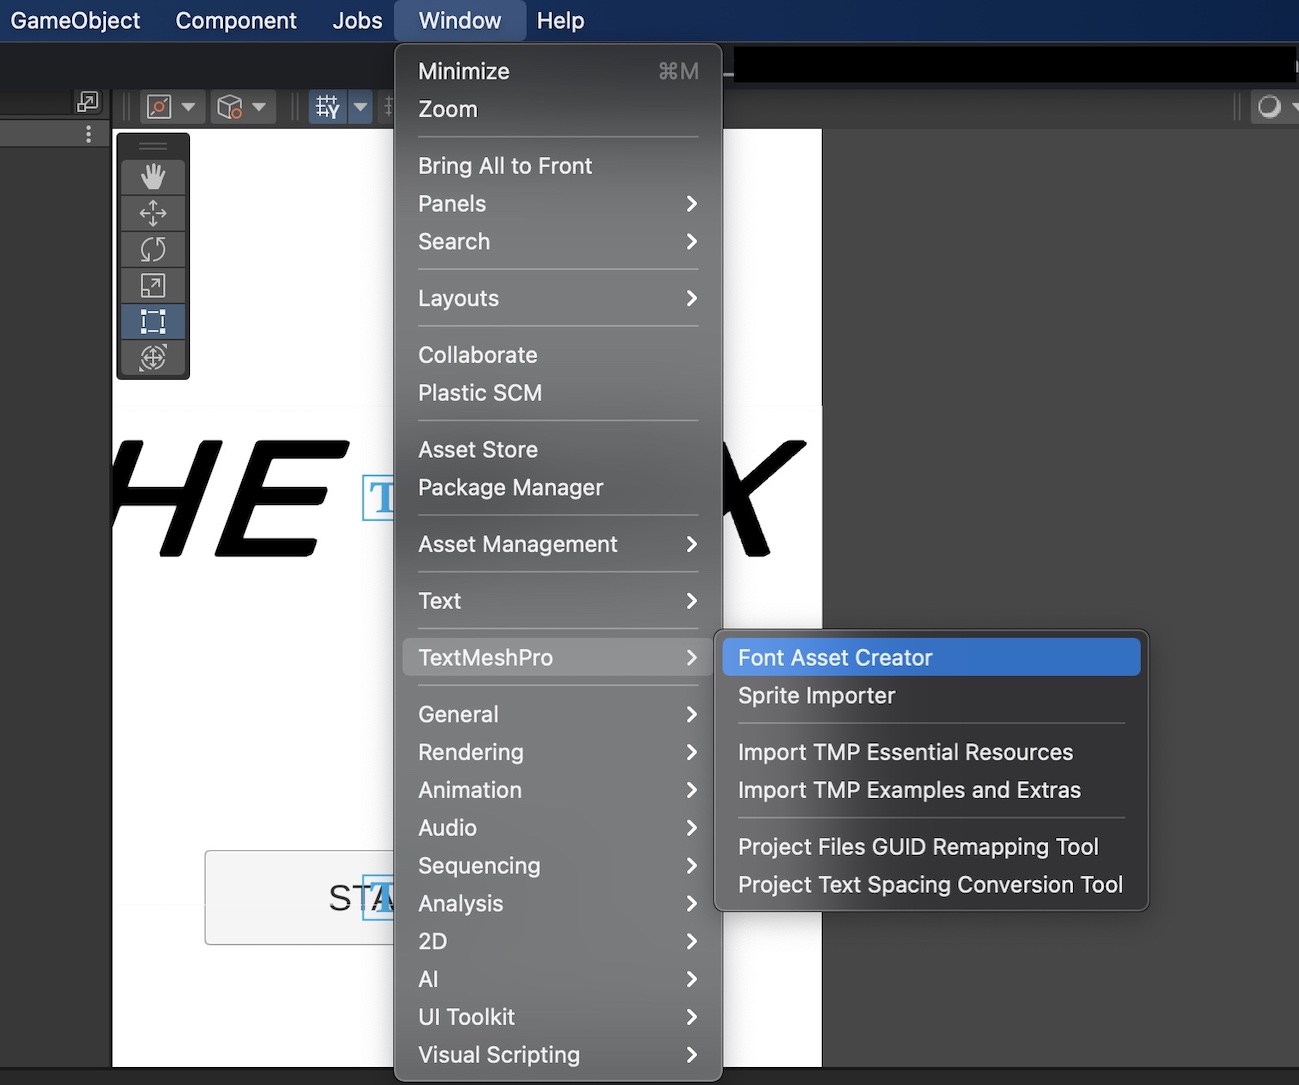Viewport: 1299px width, 1085px height.
Task: Open the GameObject menu
Action: click(x=75, y=20)
